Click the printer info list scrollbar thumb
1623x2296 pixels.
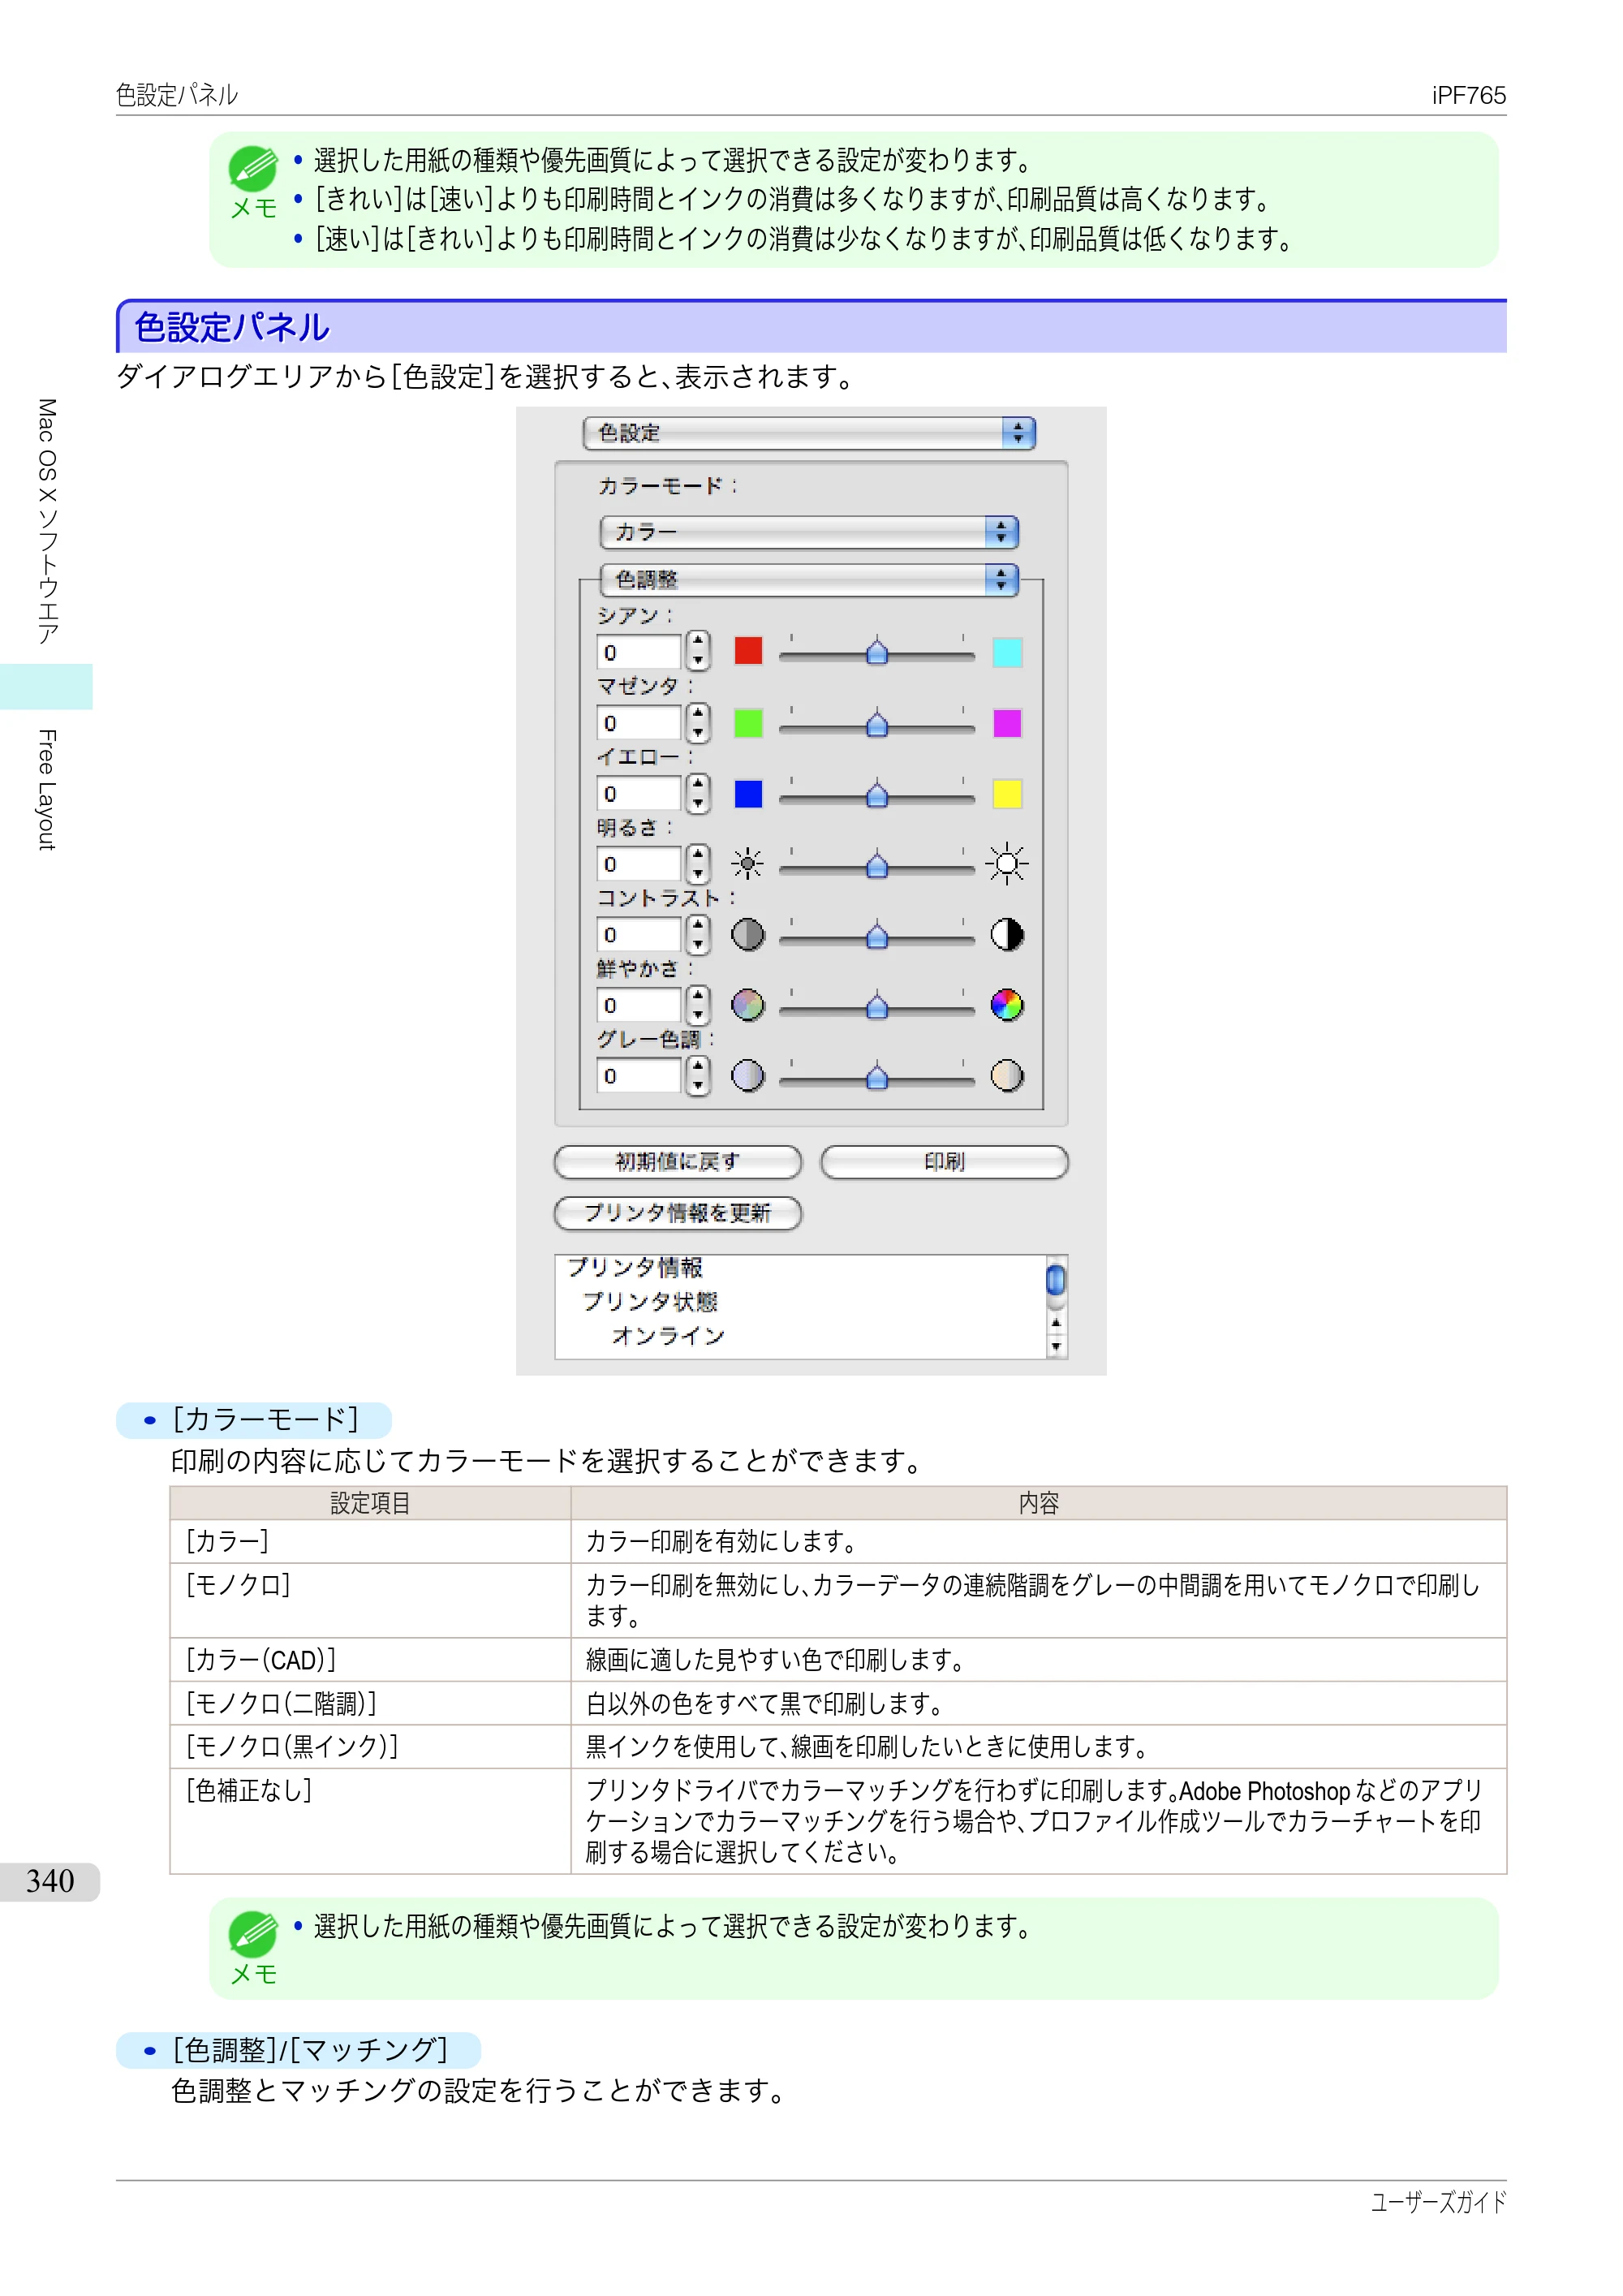1056,1280
